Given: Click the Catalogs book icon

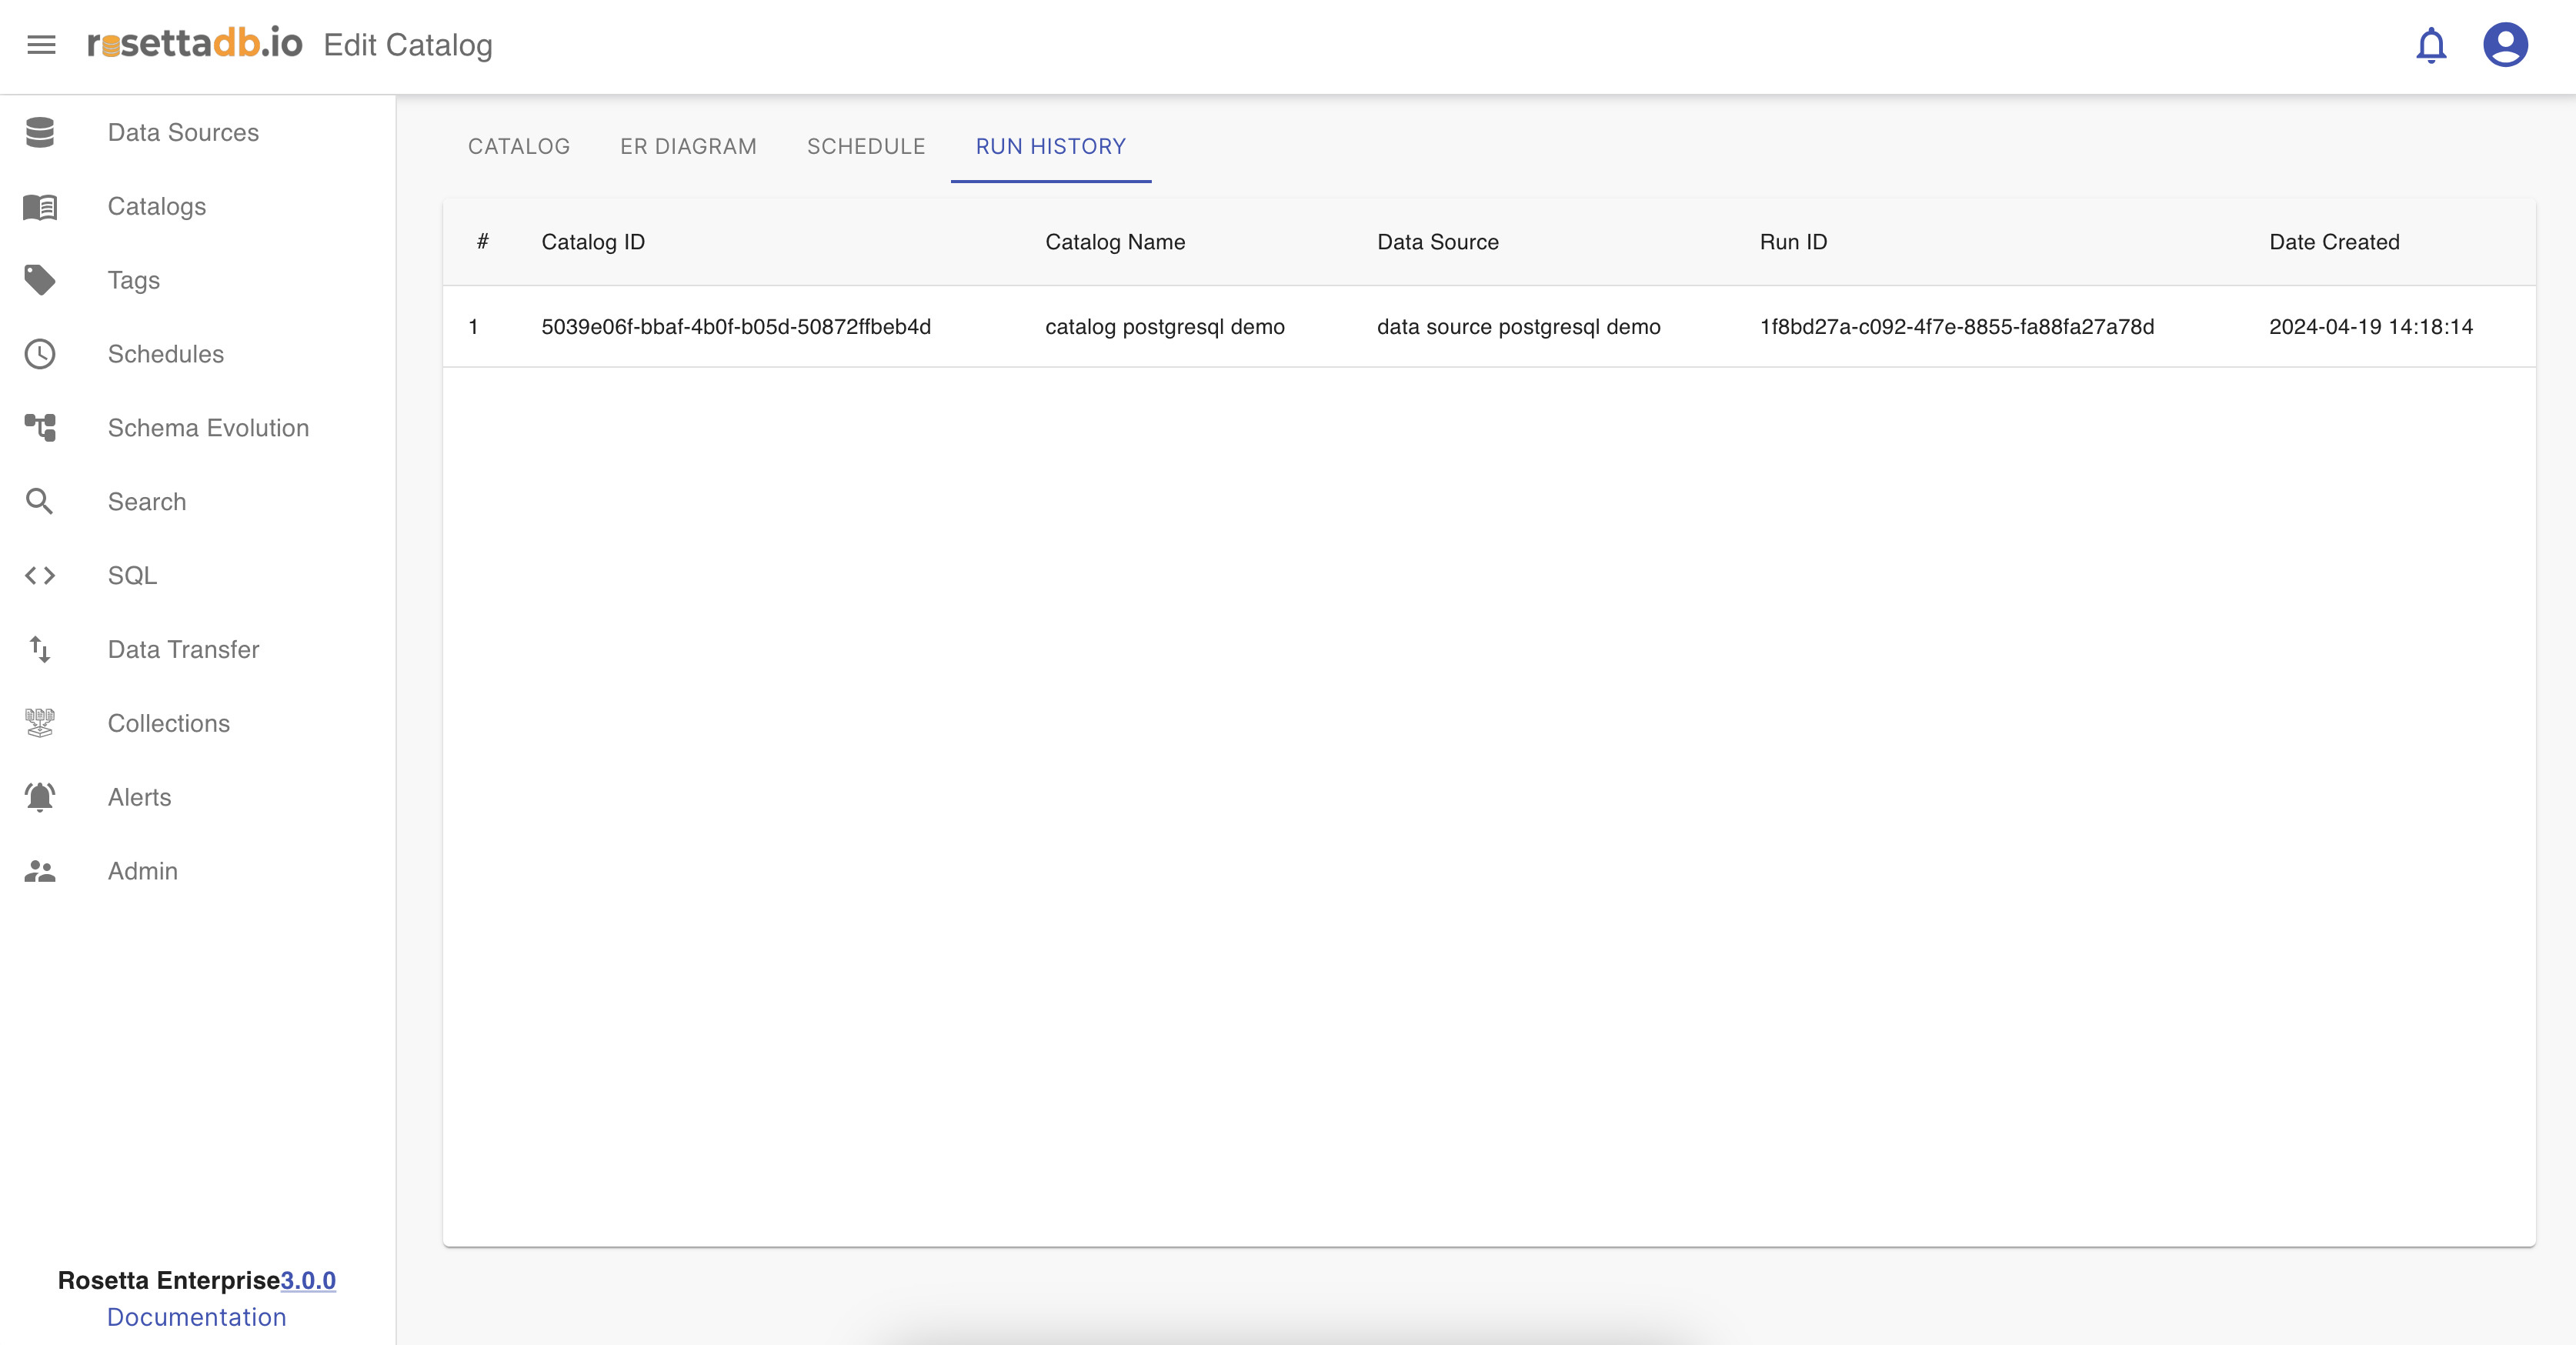Looking at the screenshot, I should 40,206.
